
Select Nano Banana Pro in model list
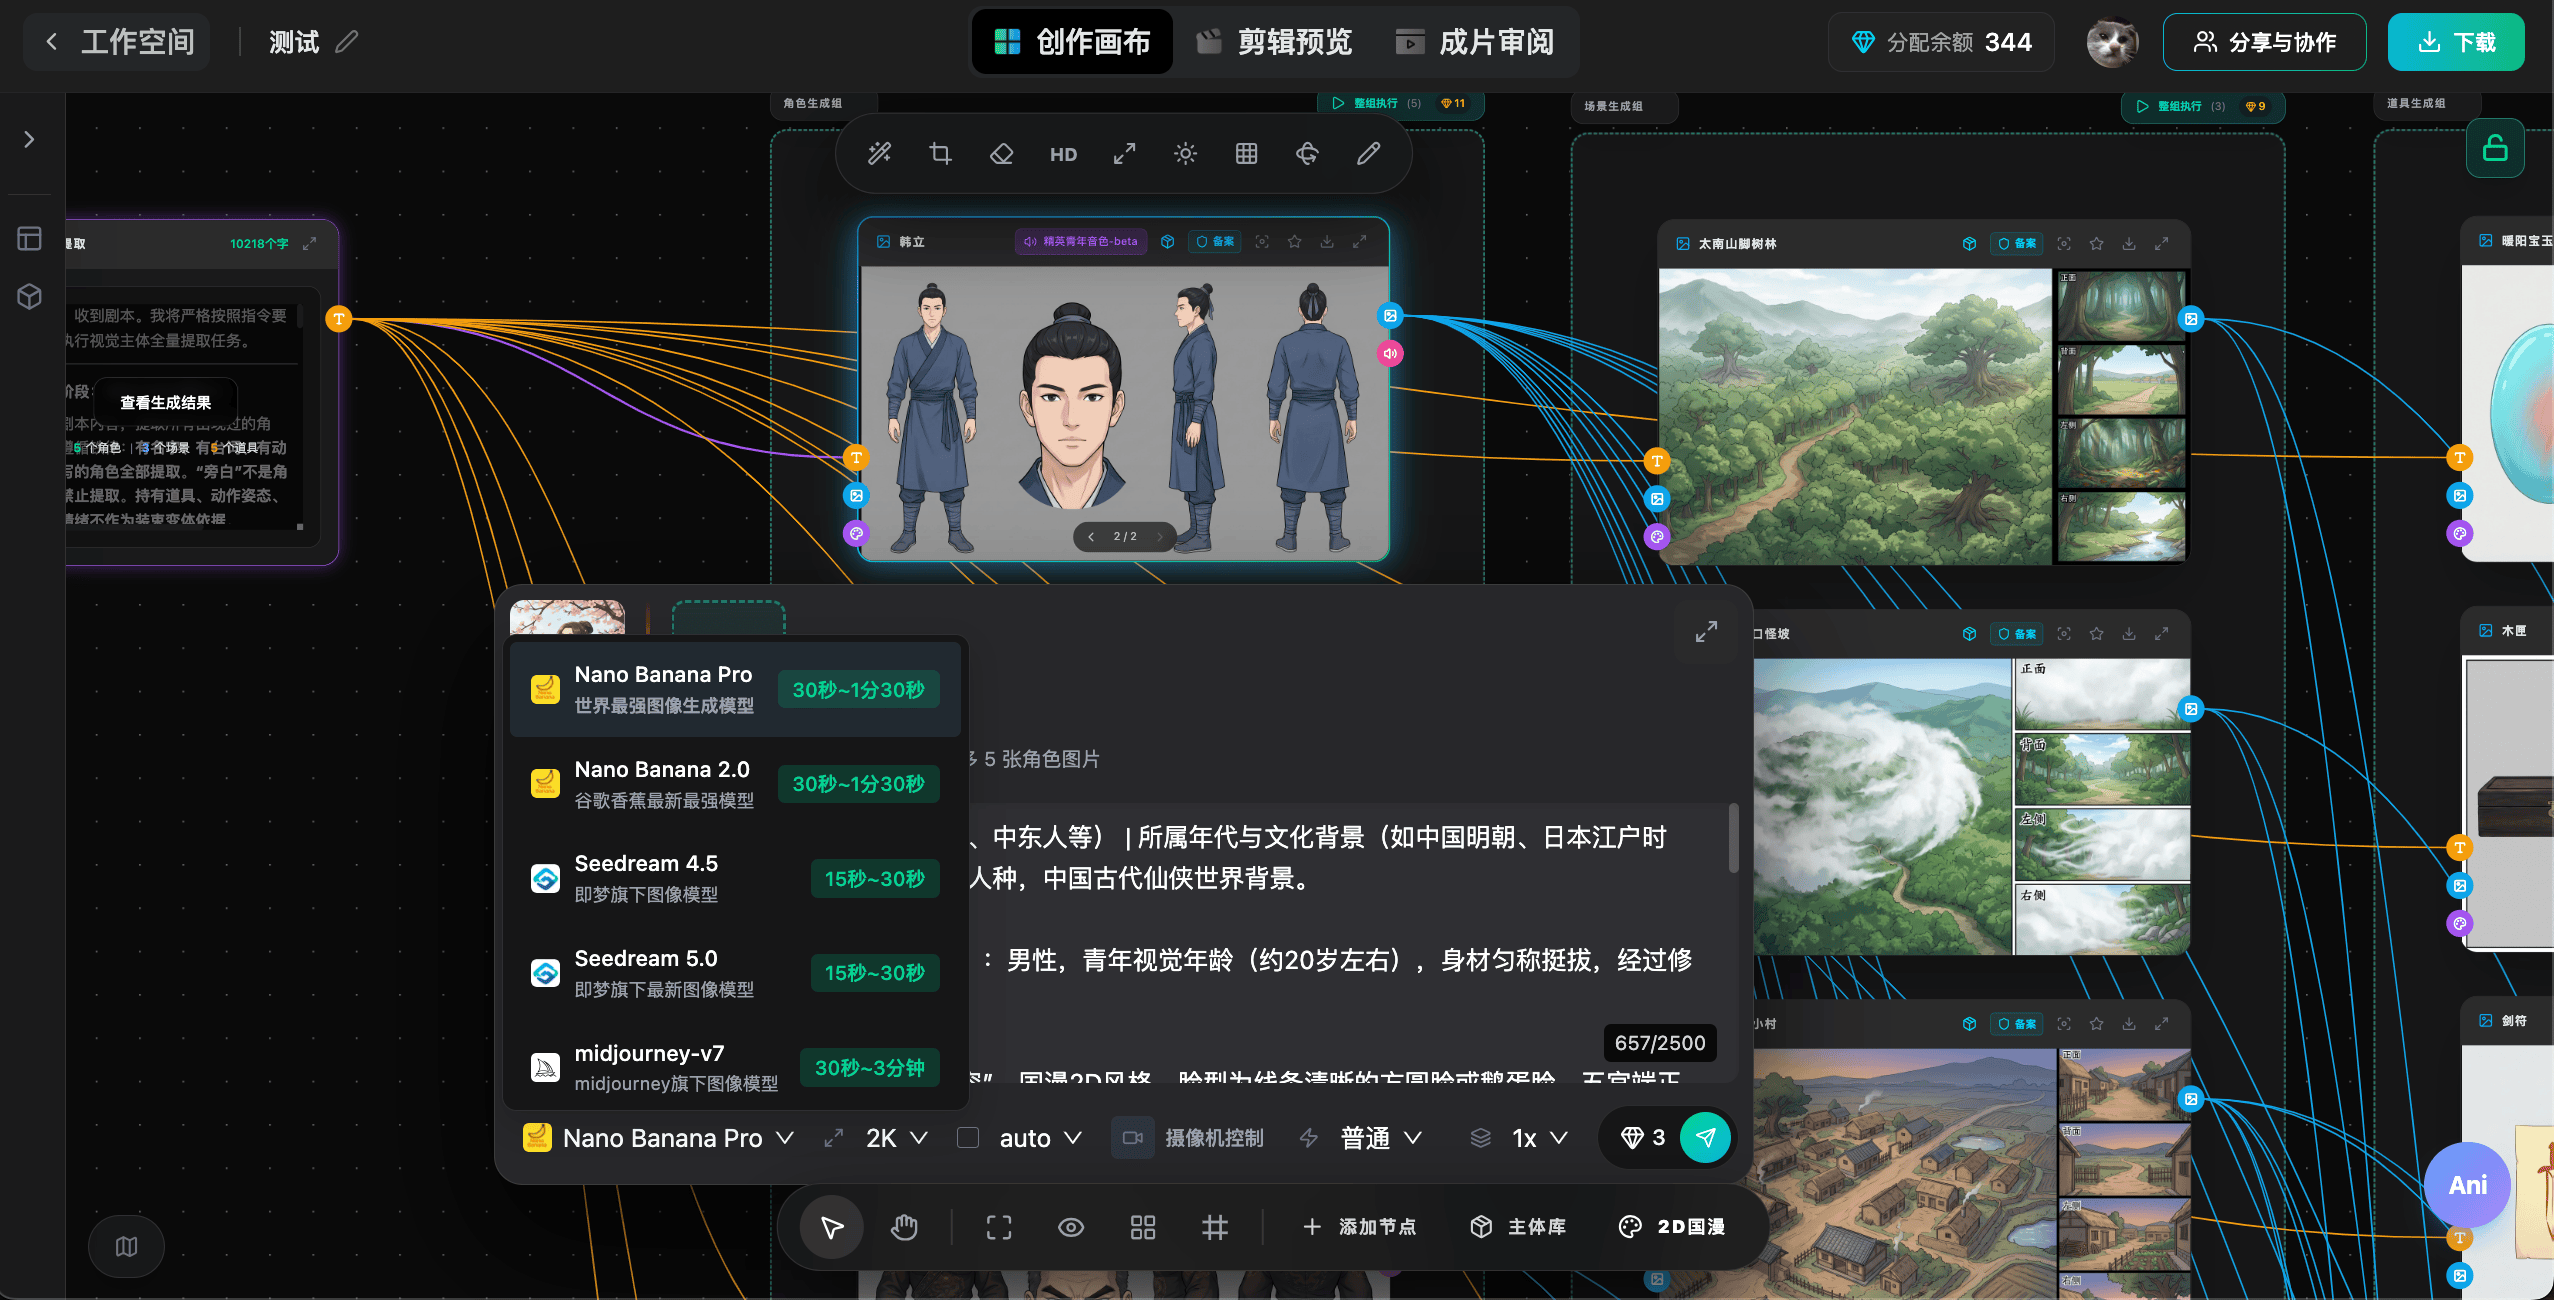(735, 689)
